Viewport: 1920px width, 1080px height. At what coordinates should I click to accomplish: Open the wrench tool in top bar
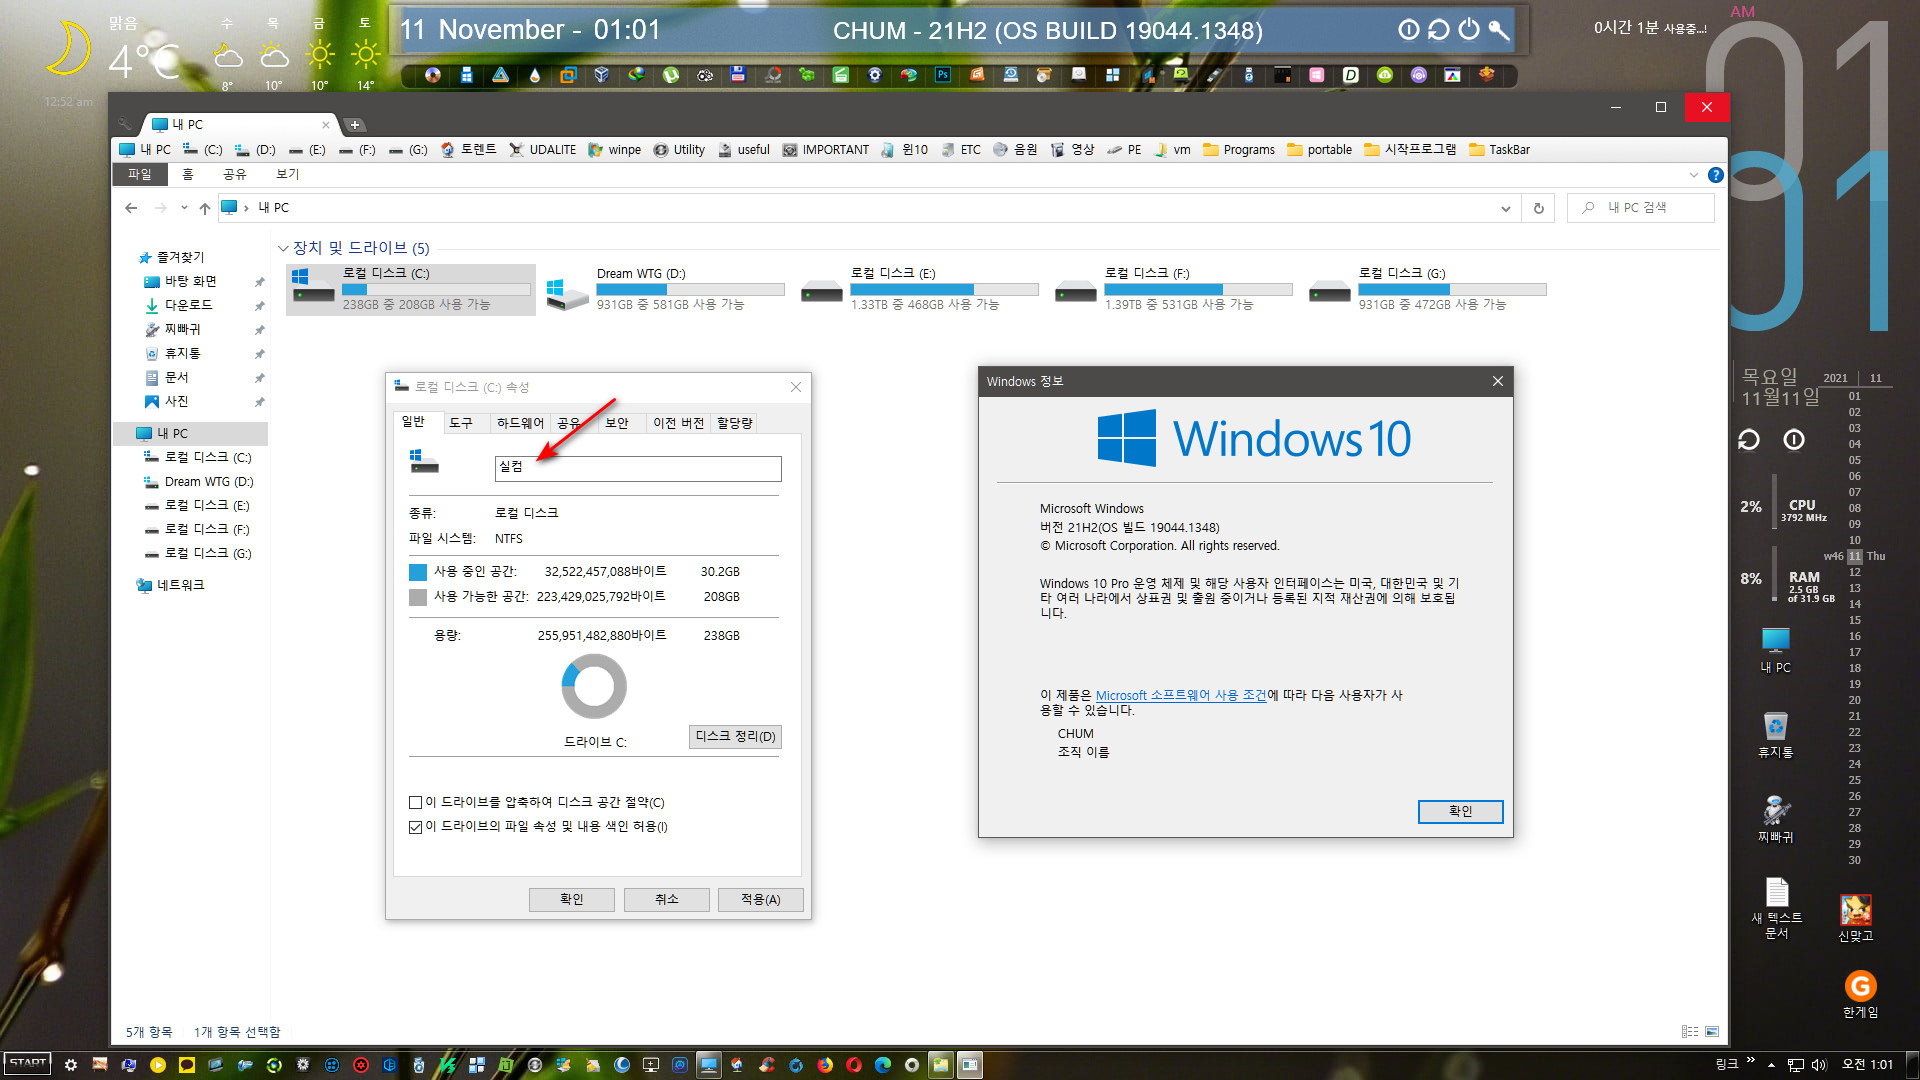[x=1498, y=30]
